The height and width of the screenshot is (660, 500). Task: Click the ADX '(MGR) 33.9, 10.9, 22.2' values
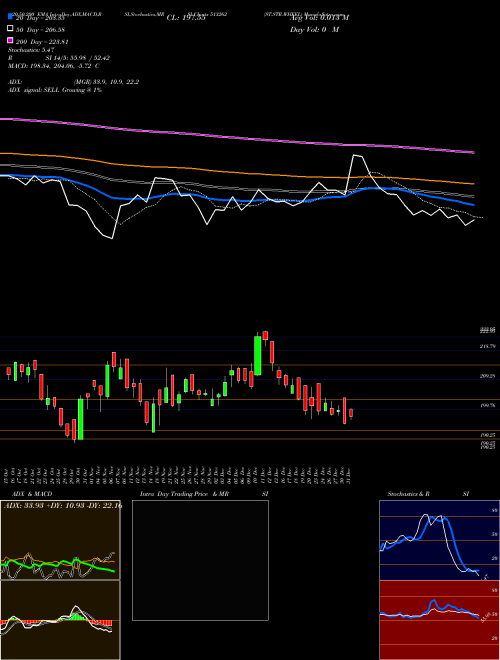(106, 82)
